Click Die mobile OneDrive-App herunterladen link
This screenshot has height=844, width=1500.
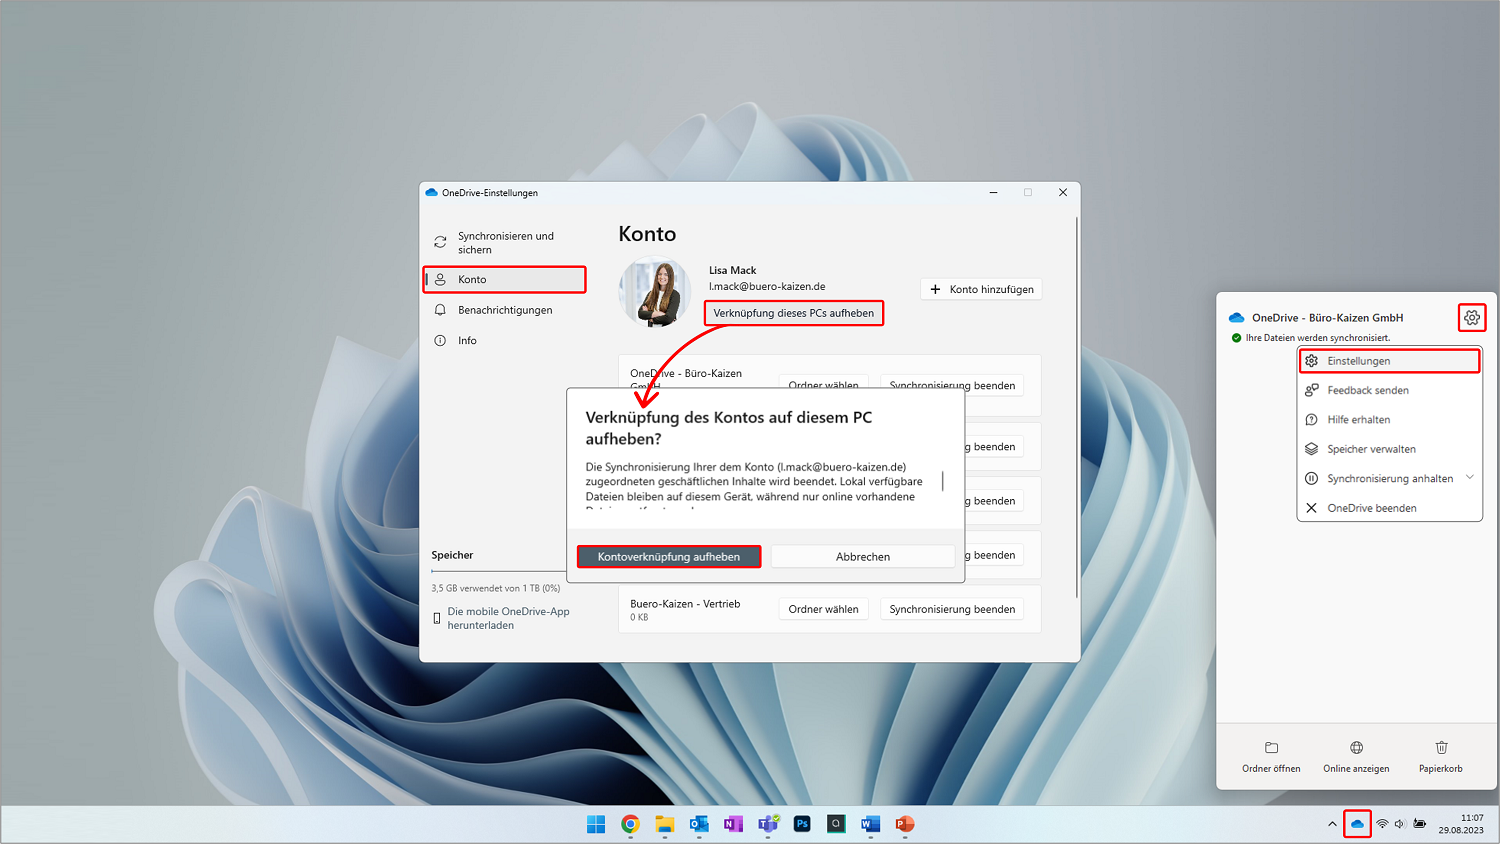(509, 618)
